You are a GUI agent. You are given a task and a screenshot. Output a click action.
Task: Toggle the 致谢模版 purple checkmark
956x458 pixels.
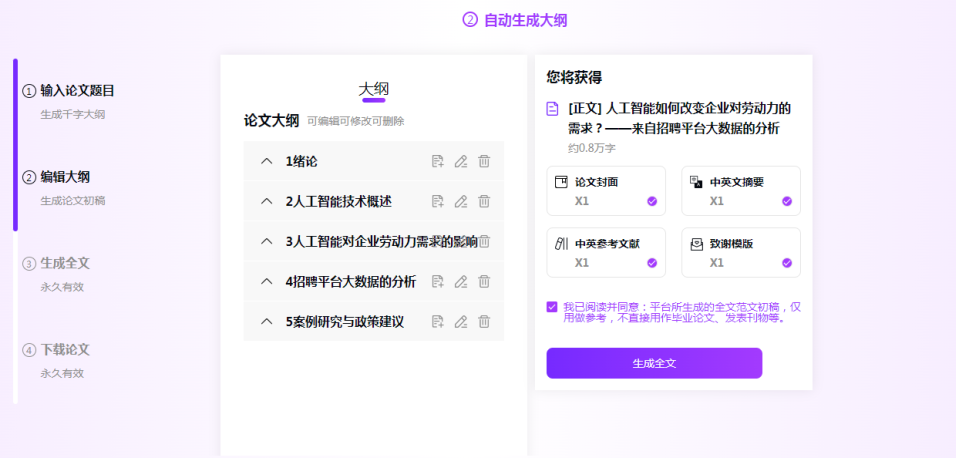tap(787, 263)
